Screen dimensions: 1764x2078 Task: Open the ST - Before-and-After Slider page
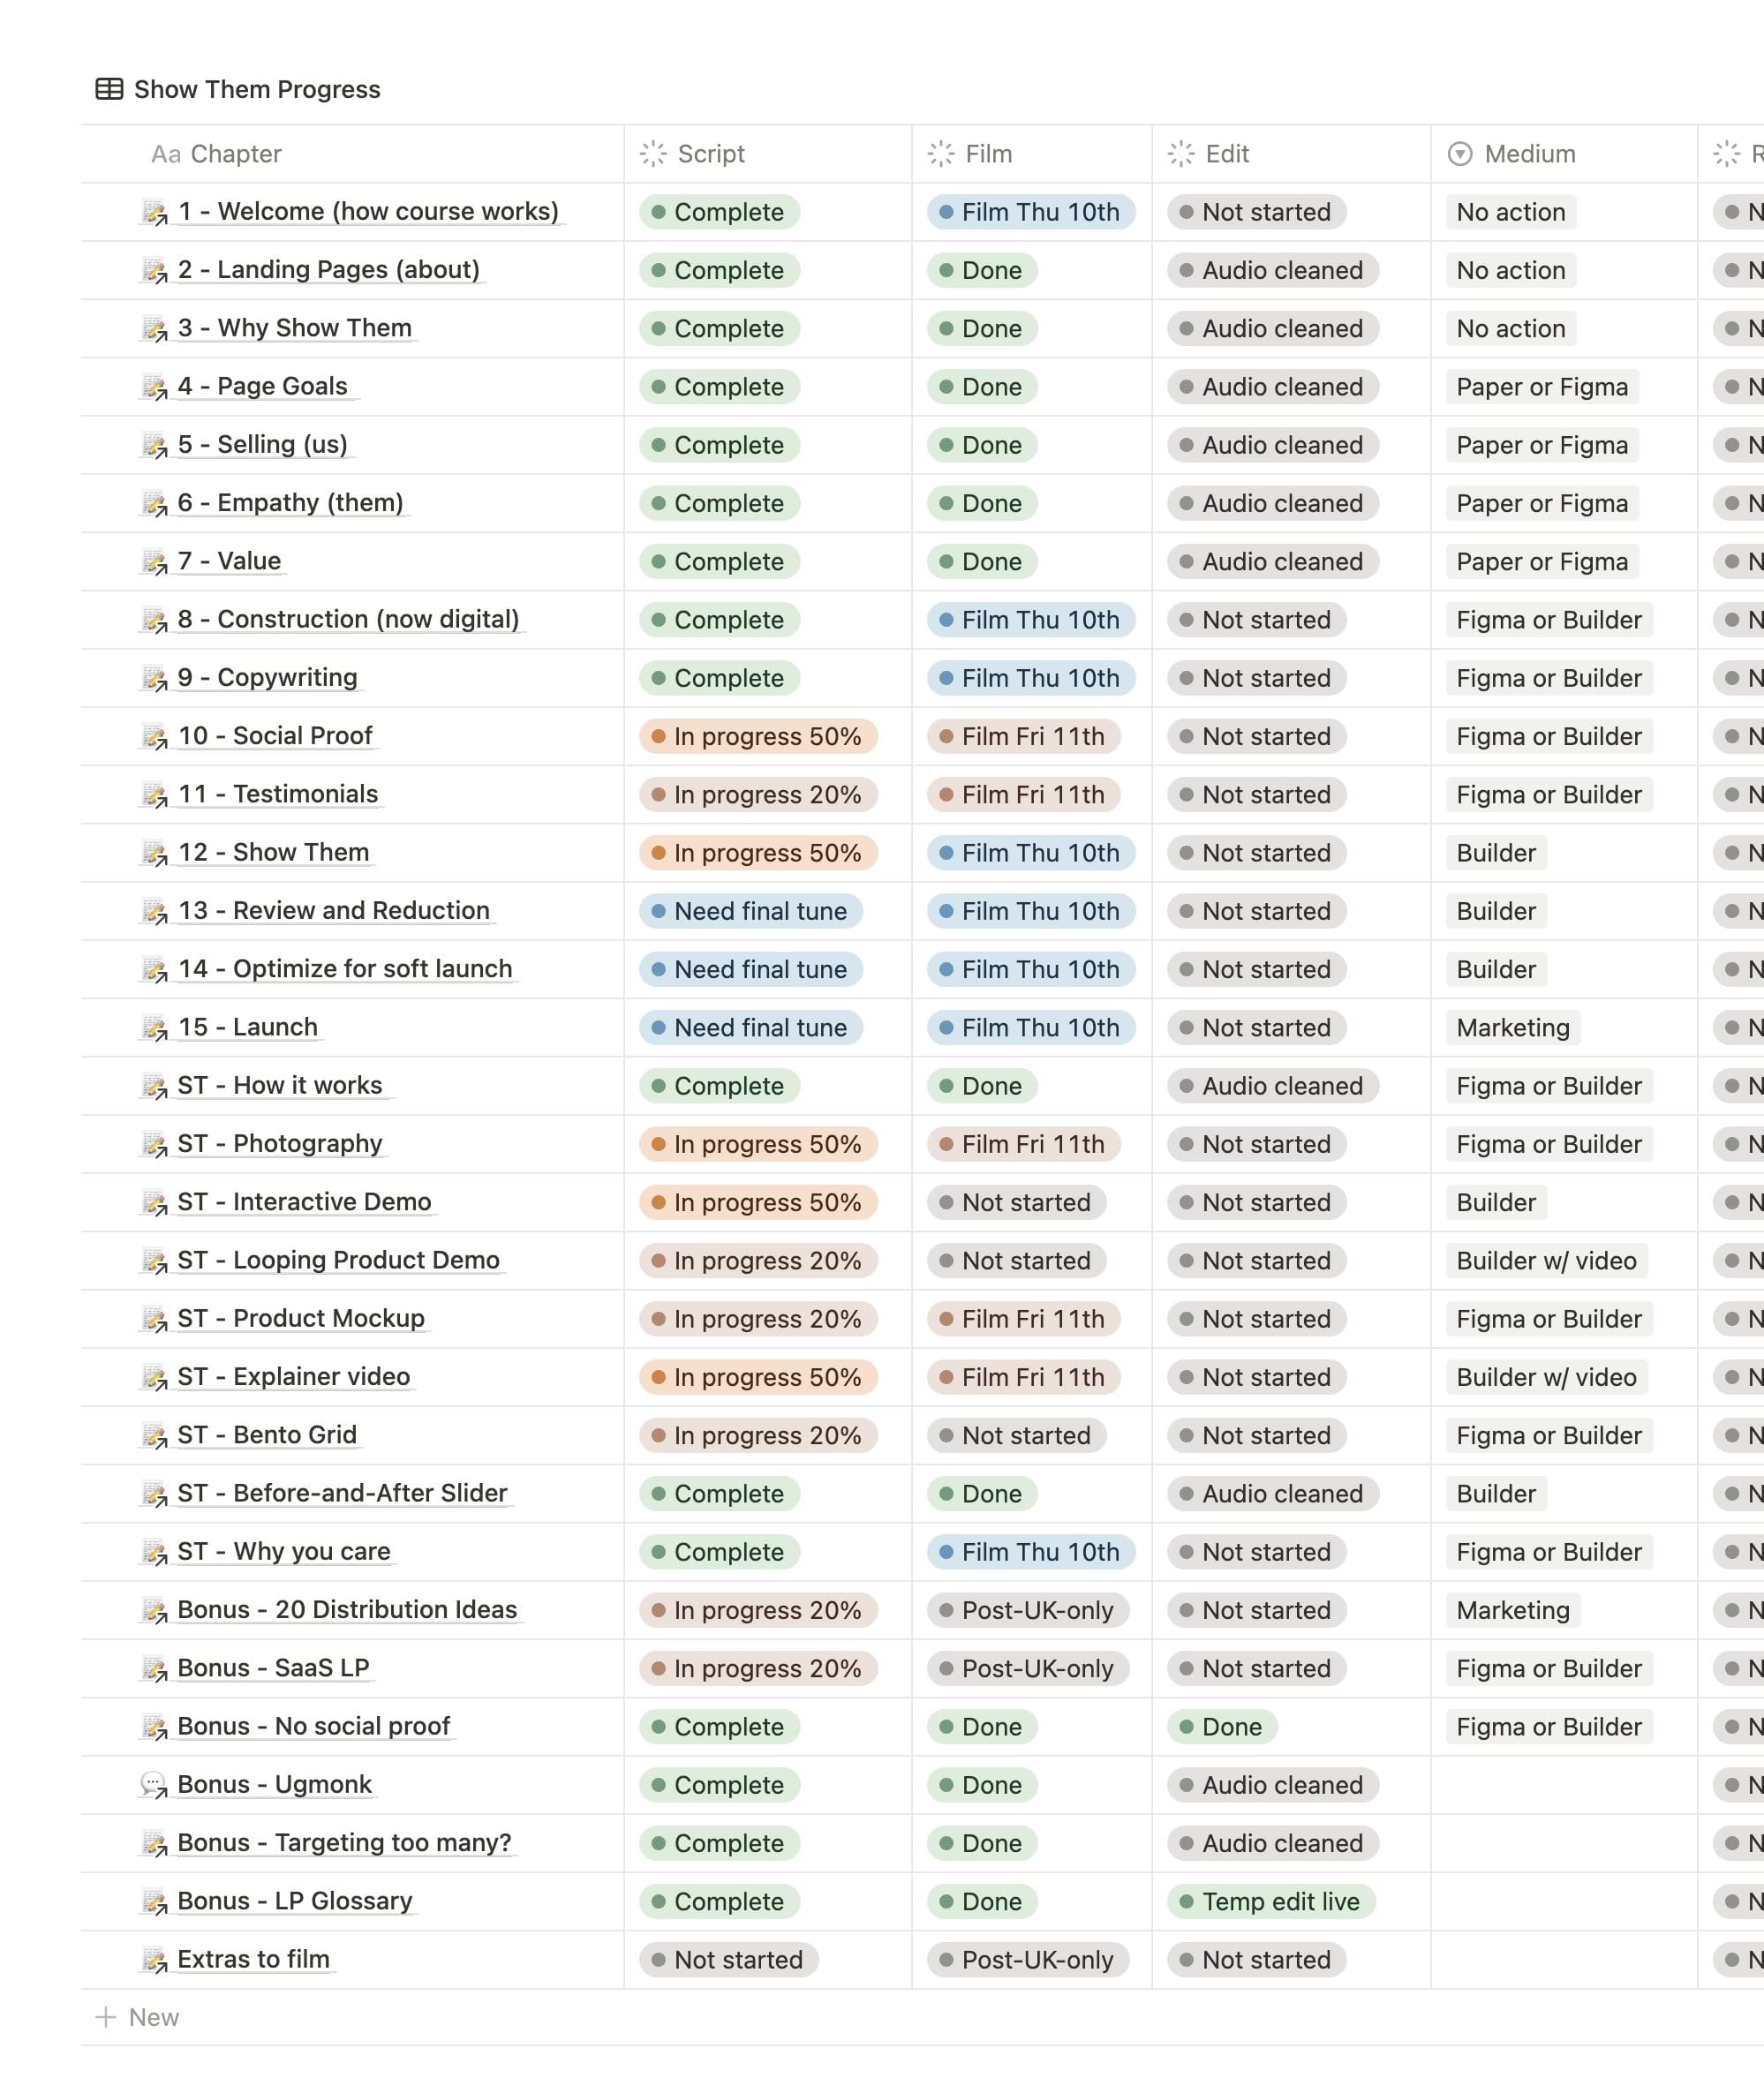point(342,1493)
